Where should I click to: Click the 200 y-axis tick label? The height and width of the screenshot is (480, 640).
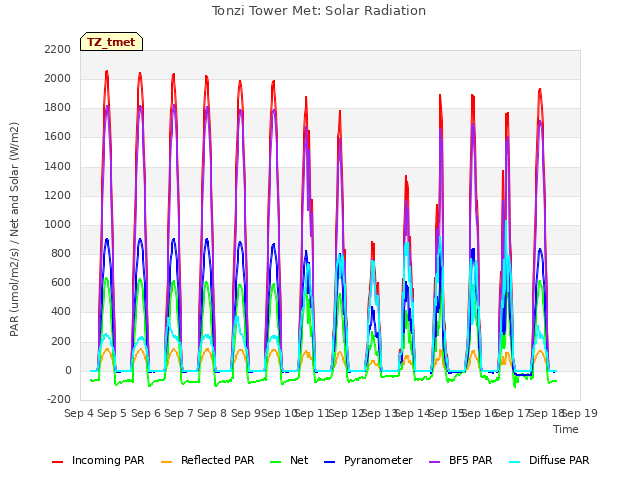point(61,341)
